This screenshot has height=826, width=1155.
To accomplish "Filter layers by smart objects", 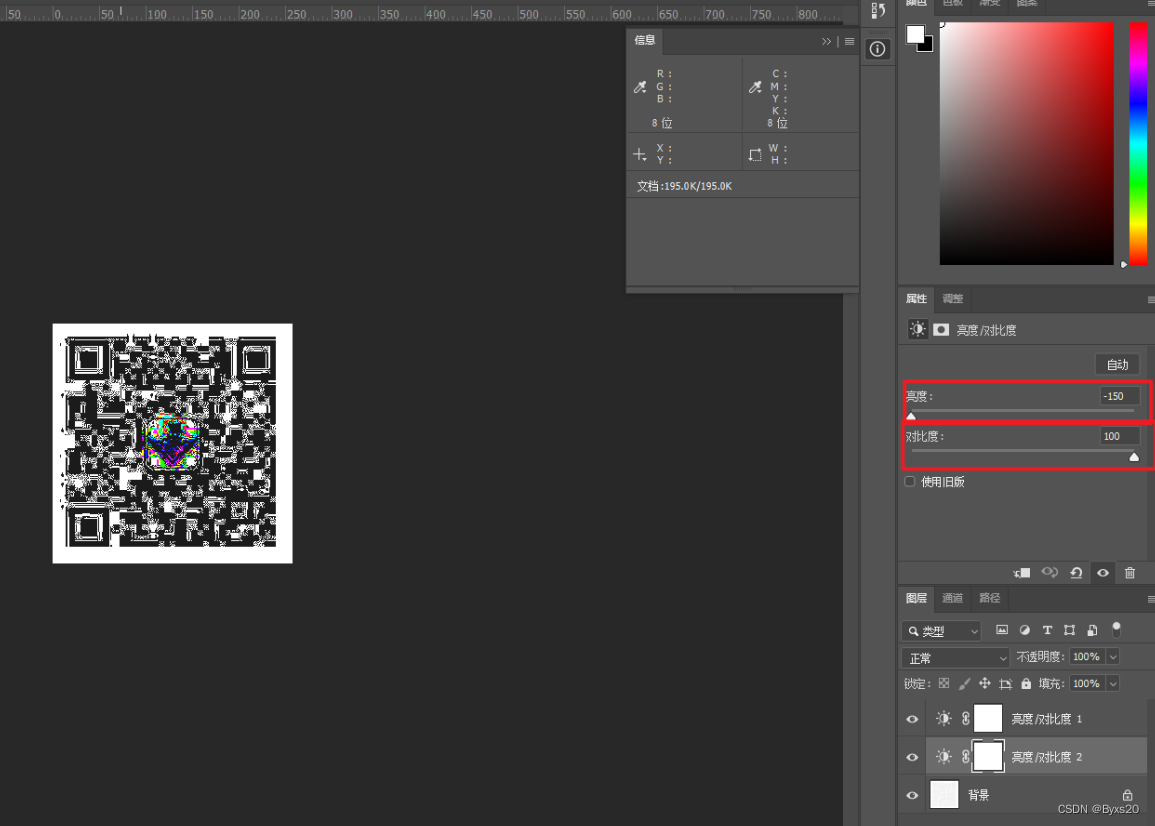I will tap(1092, 630).
